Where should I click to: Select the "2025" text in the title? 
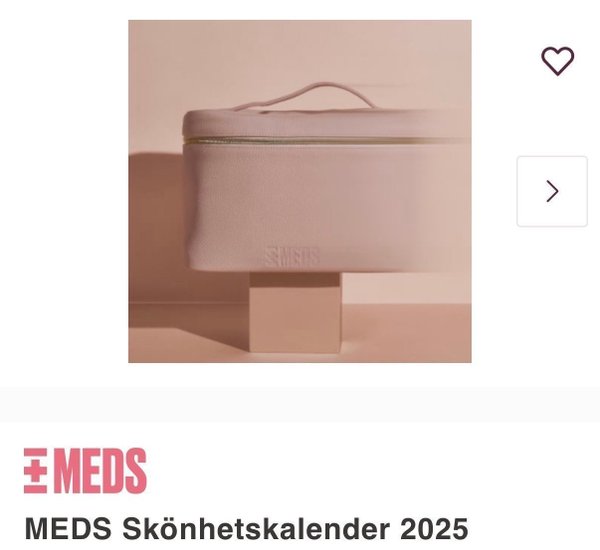click(434, 529)
